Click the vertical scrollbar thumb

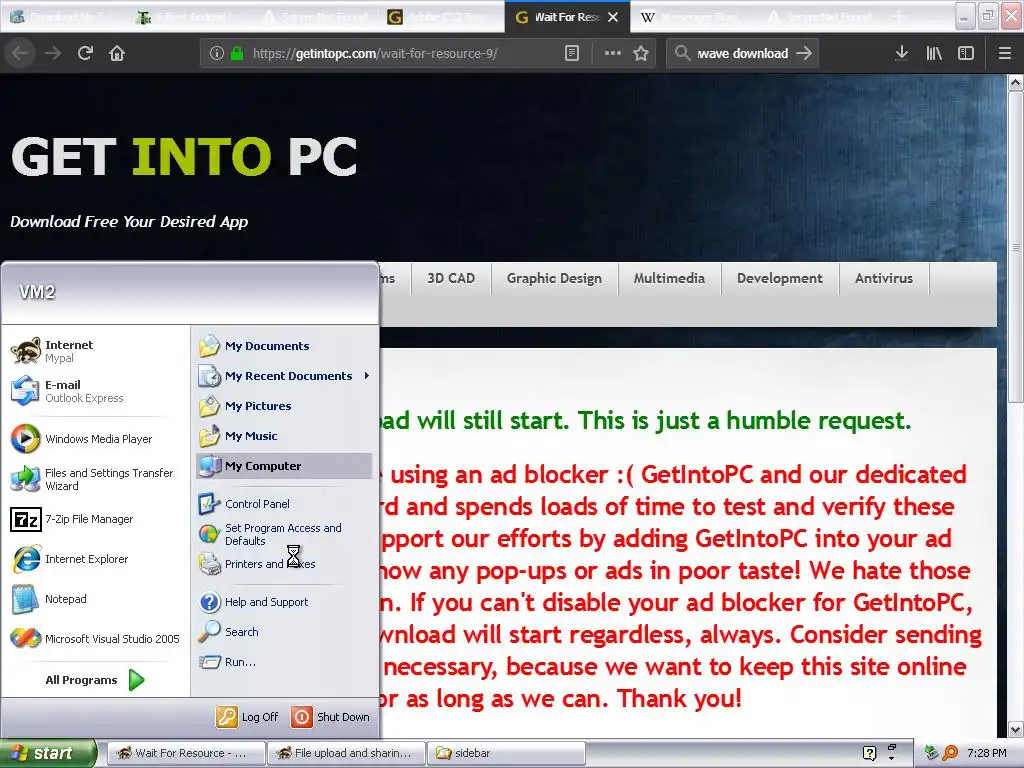[x=1015, y=247]
